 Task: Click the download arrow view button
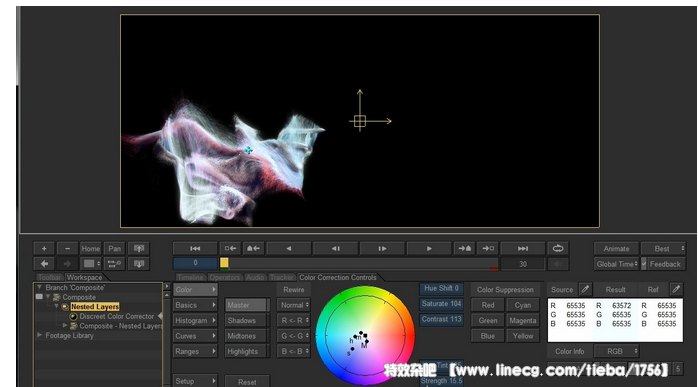pyautogui.click(x=139, y=264)
